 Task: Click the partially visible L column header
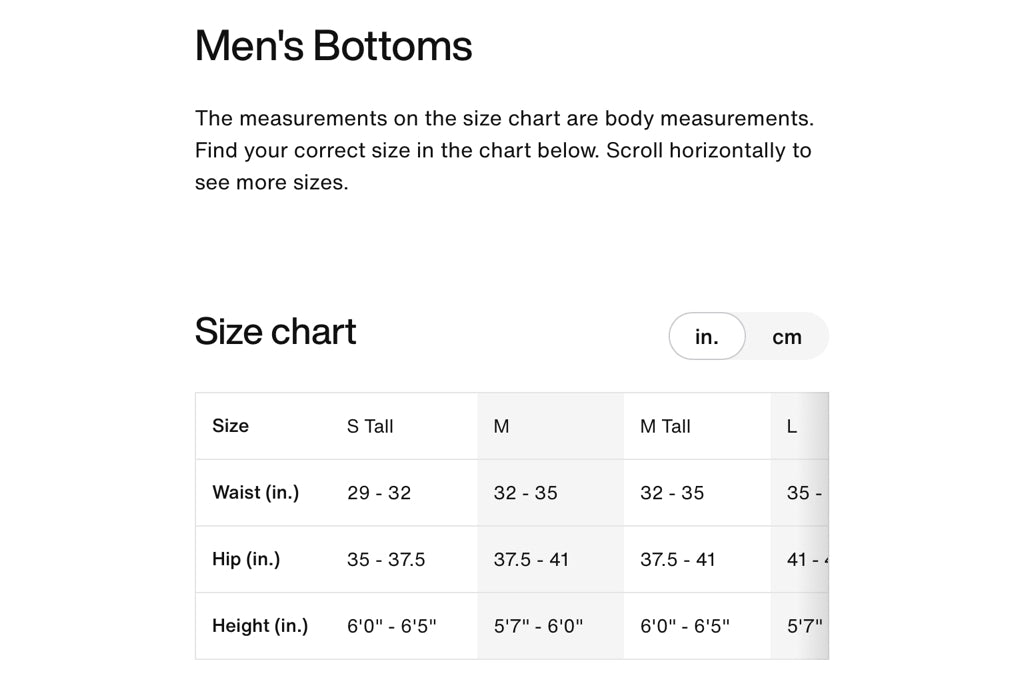[x=793, y=426]
